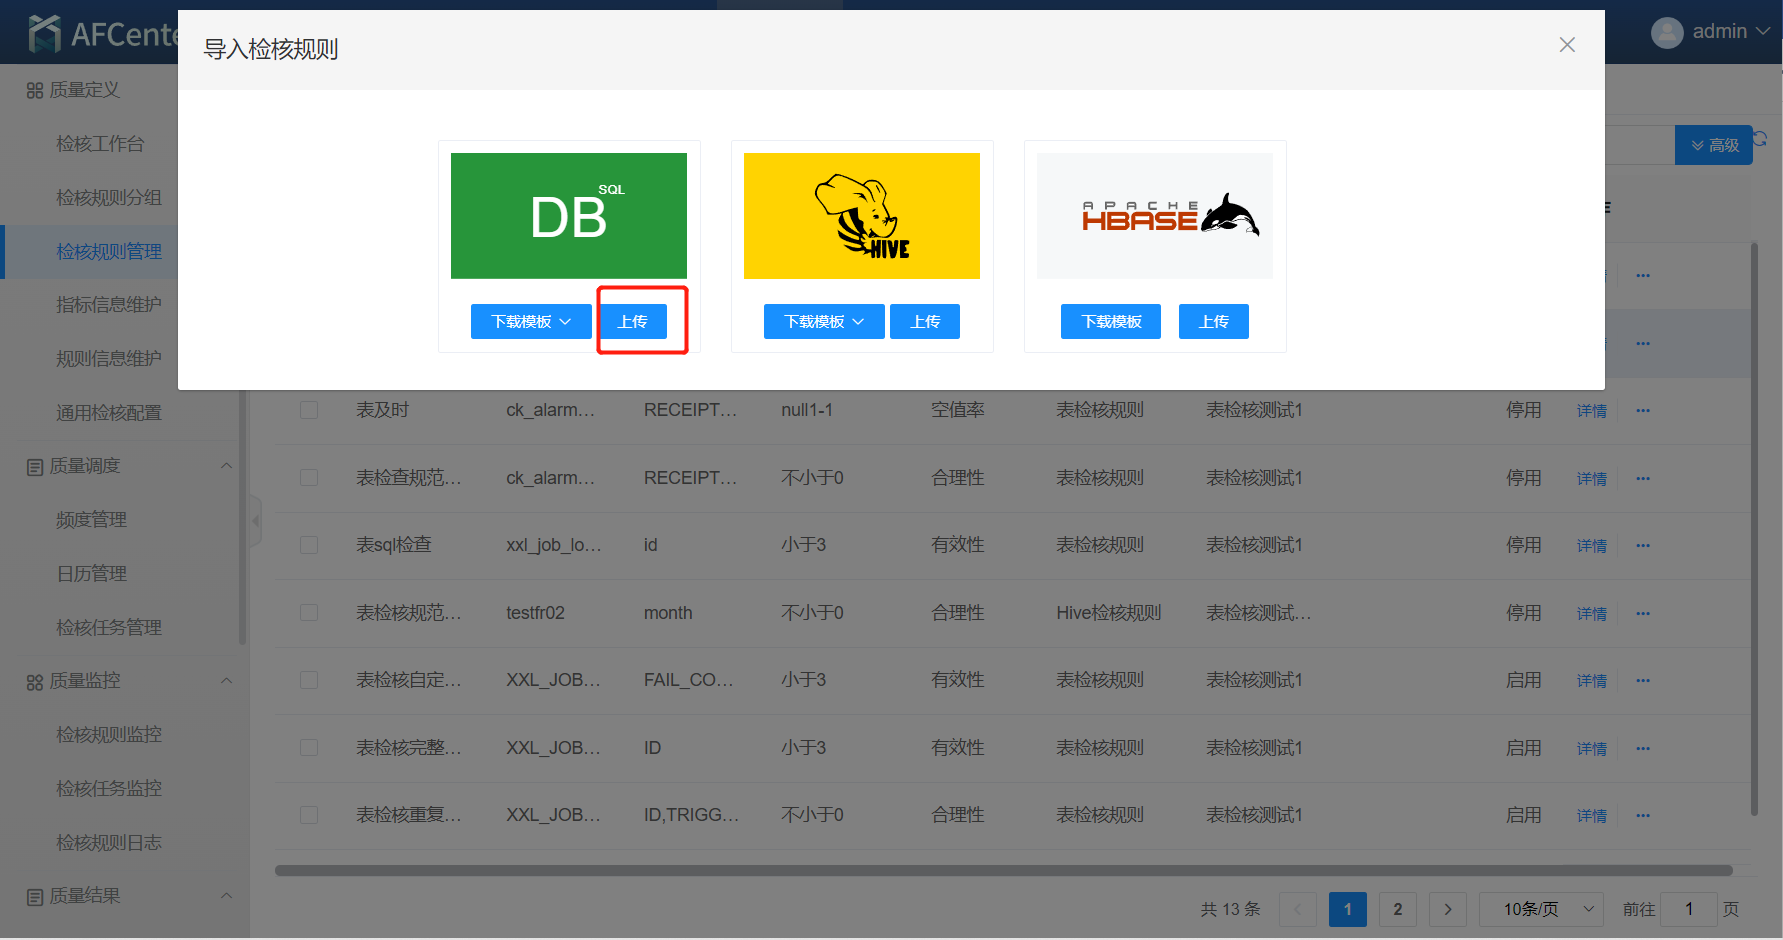The width and height of the screenshot is (1783, 940).
Task: Select the 表sql检查 row checkbox
Action: [x=309, y=545]
